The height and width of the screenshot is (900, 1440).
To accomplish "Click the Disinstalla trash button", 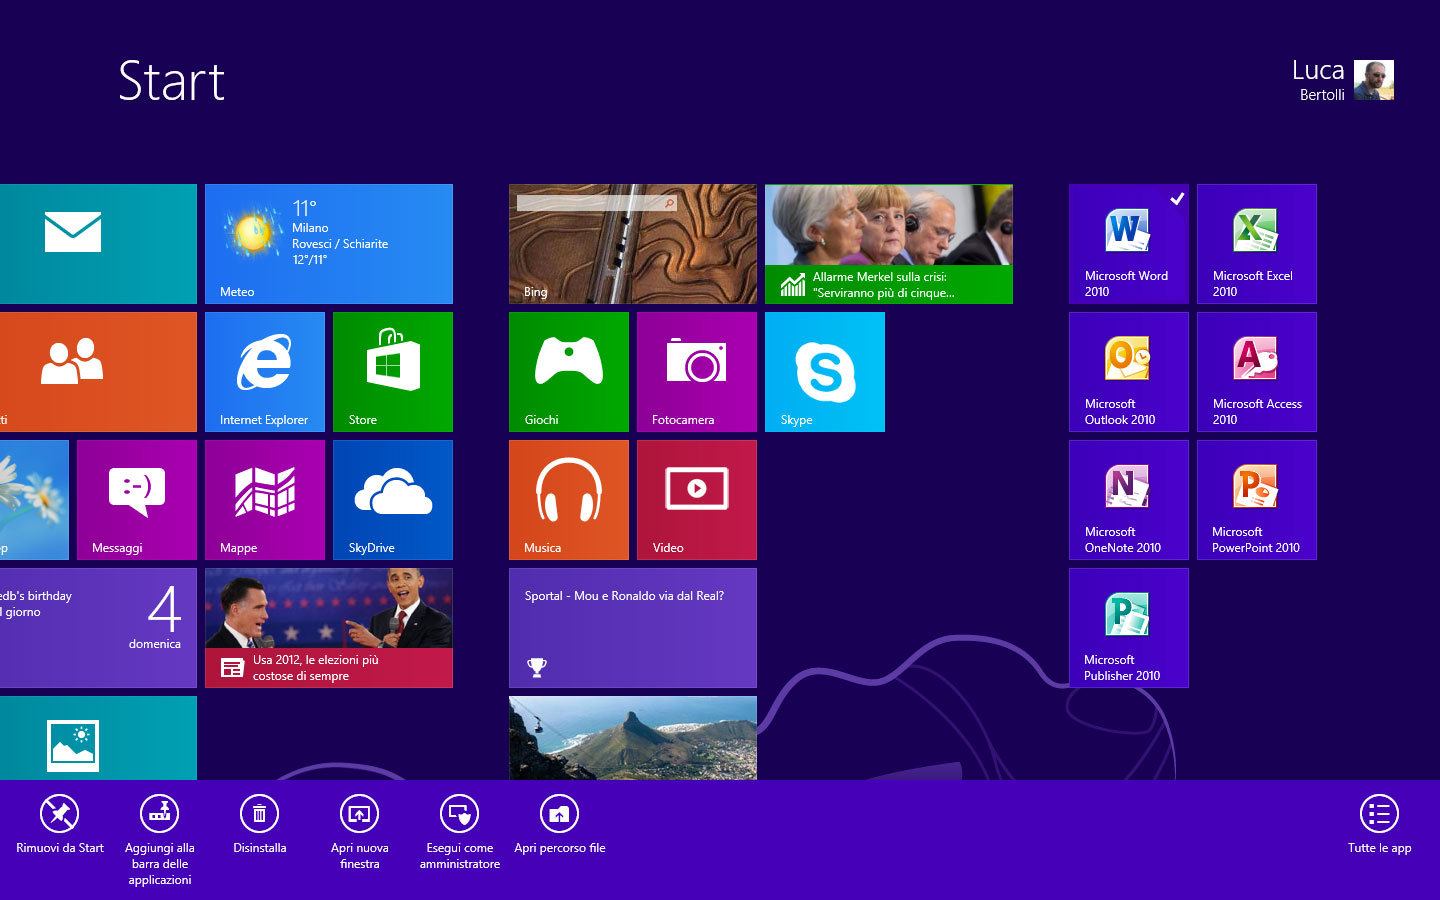I will (x=260, y=826).
